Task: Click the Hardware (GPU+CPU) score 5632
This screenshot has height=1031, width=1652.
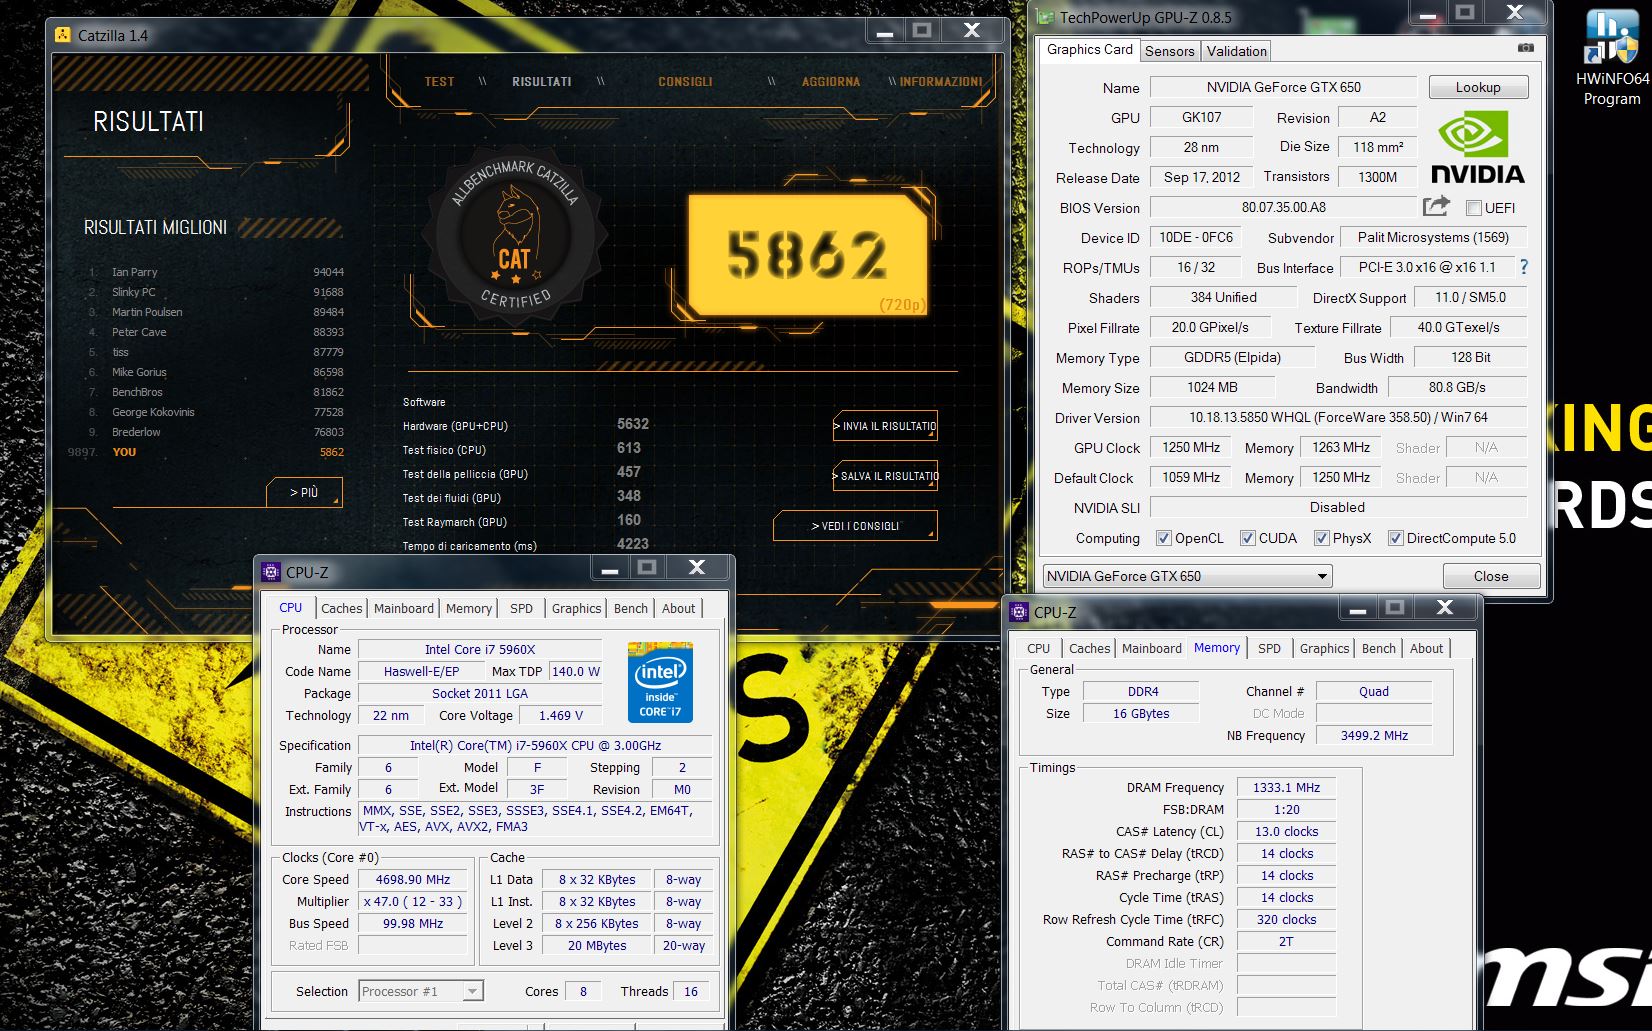Action: pos(632,425)
